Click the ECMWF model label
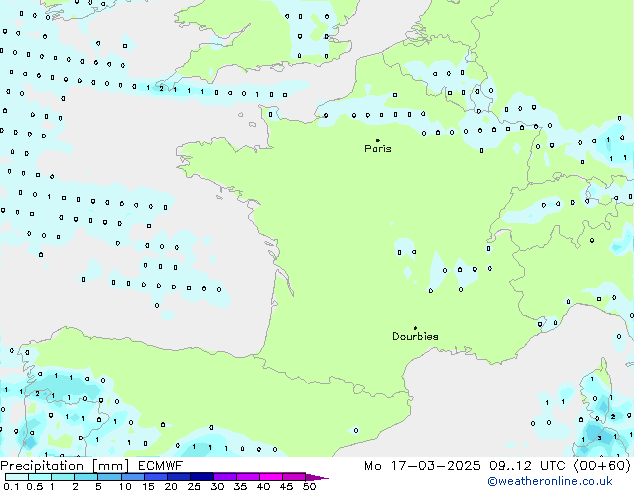Image resolution: width=634 pixels, height=490 pixels. (x=161, y=466)
